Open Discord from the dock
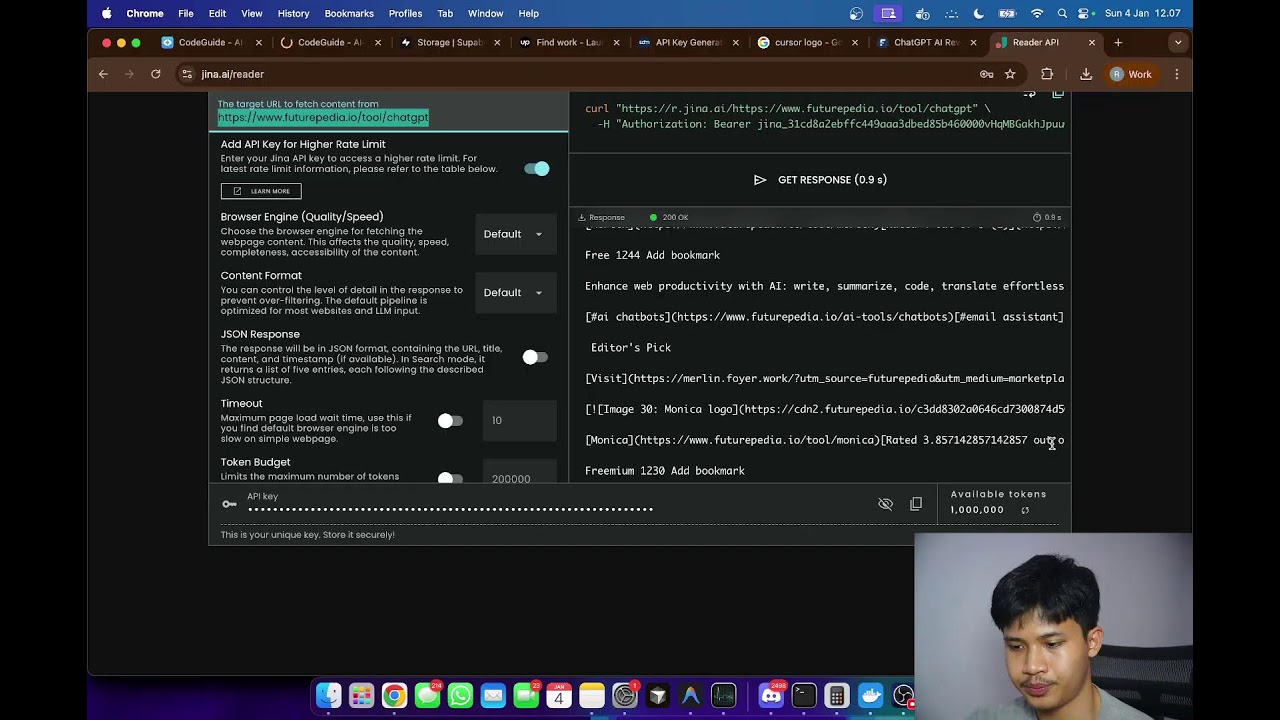This screenshot has height=720, width=1280. pyautogui.click(x=771, y=695)
